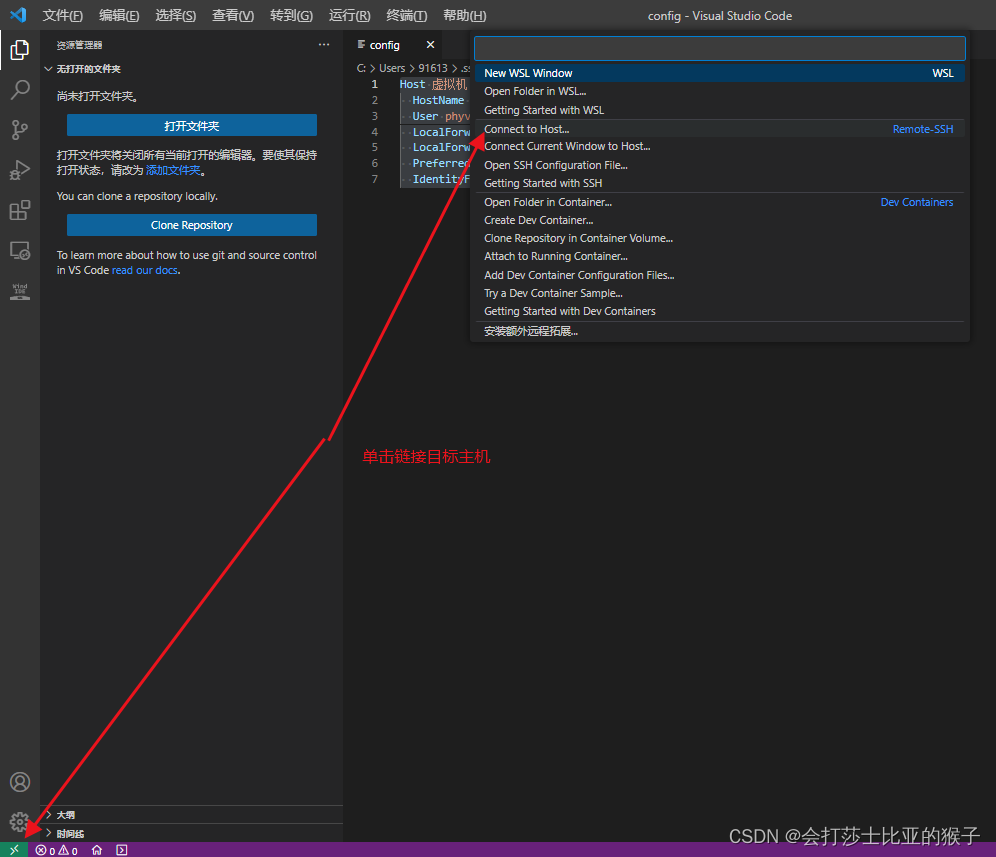Screen dimensions: 996x857
Task: Open the Explorer view in activity bar
Action: click(20, 50)
